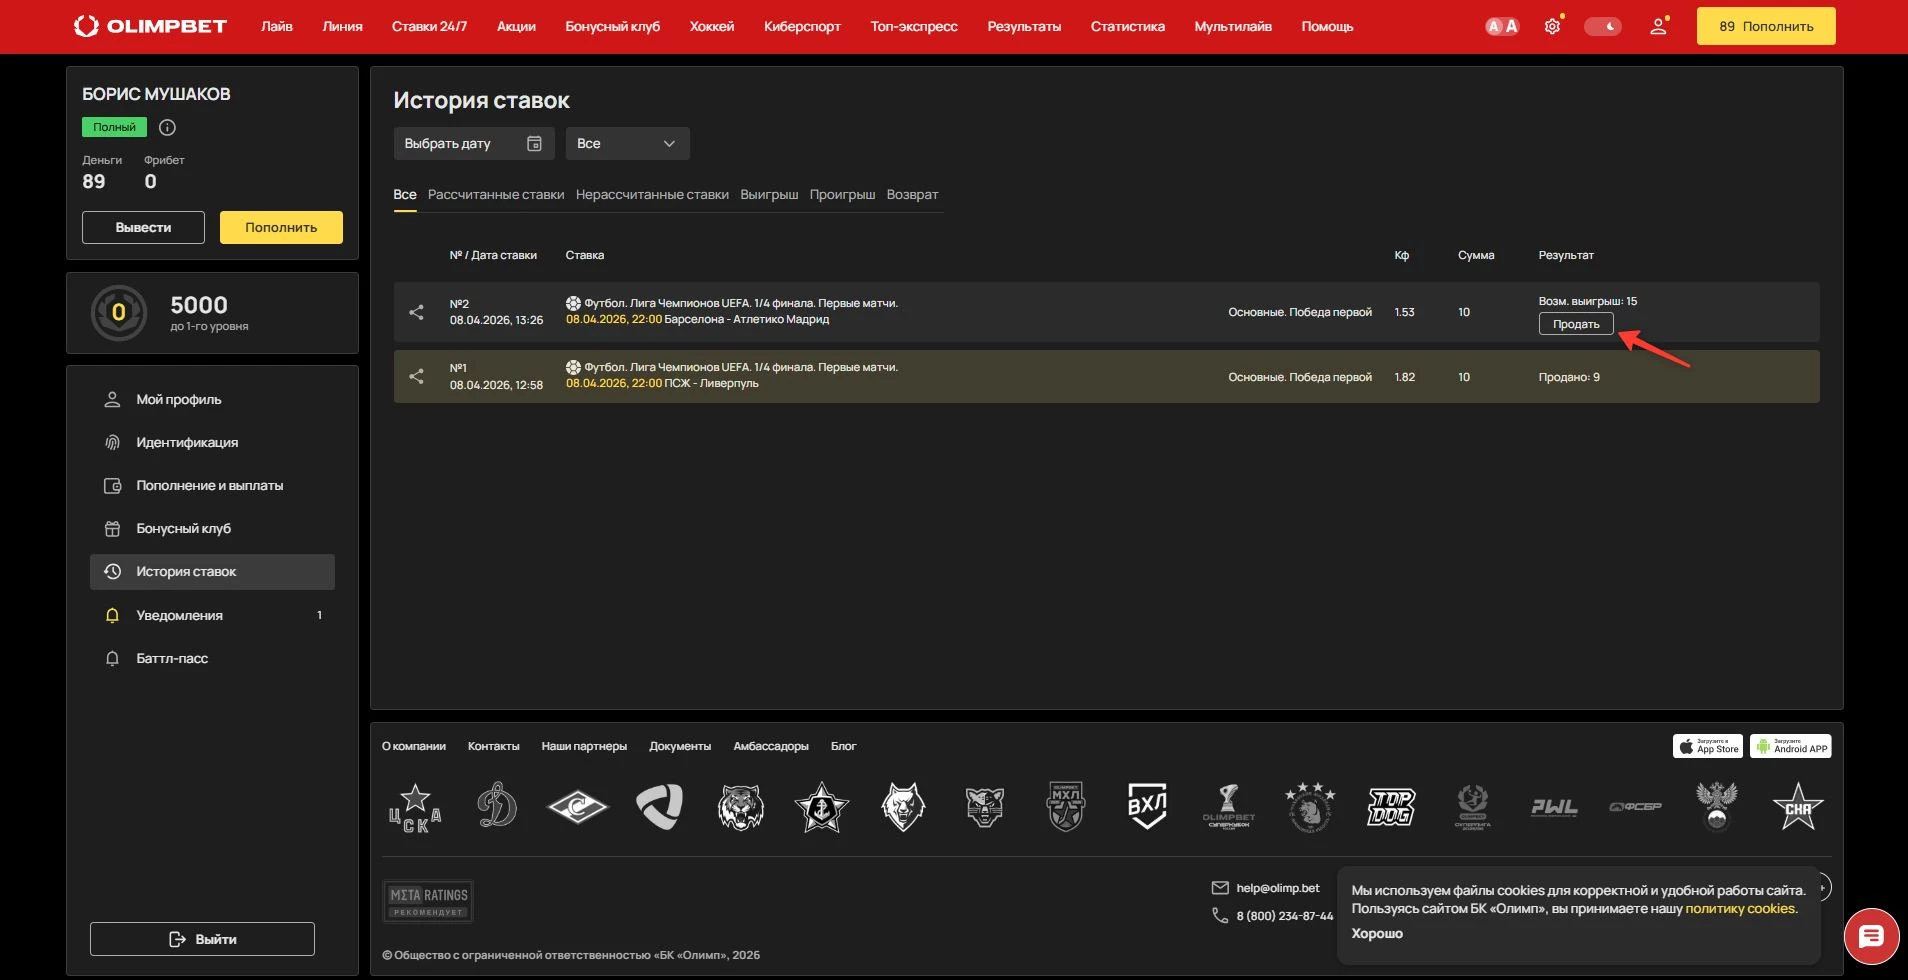The image size is (1908, 980).
Task: Open App Store download badge
Action: coord(1707,747)
